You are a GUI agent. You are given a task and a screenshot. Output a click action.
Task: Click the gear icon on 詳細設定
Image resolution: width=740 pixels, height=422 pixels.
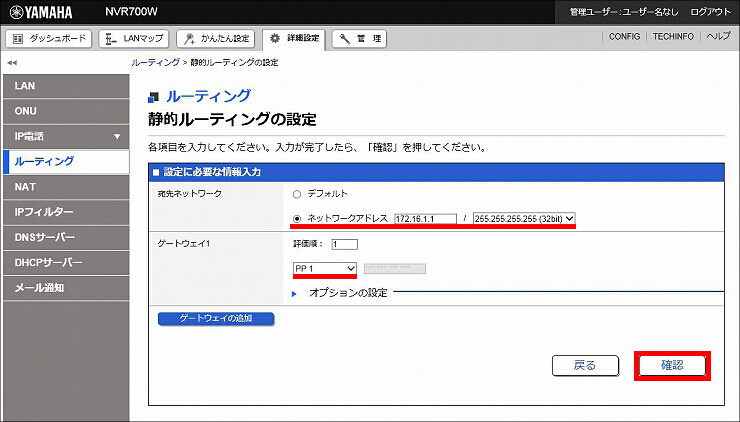(x=275, y=38)
